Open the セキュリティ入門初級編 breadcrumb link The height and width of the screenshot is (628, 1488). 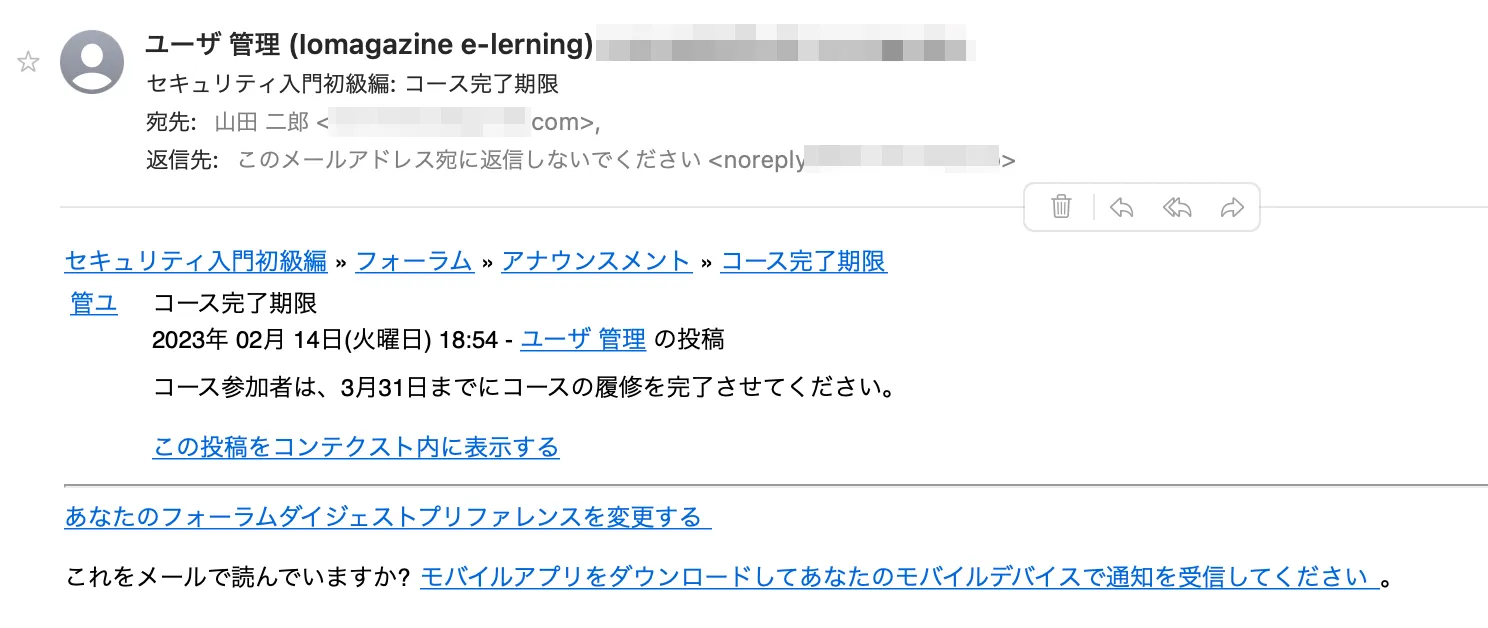196,262
